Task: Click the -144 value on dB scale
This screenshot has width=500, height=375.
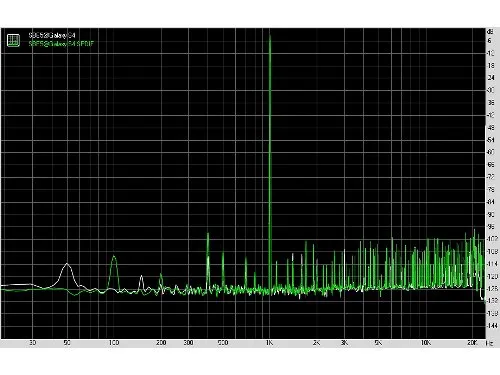Action: [x=492, y=326]
